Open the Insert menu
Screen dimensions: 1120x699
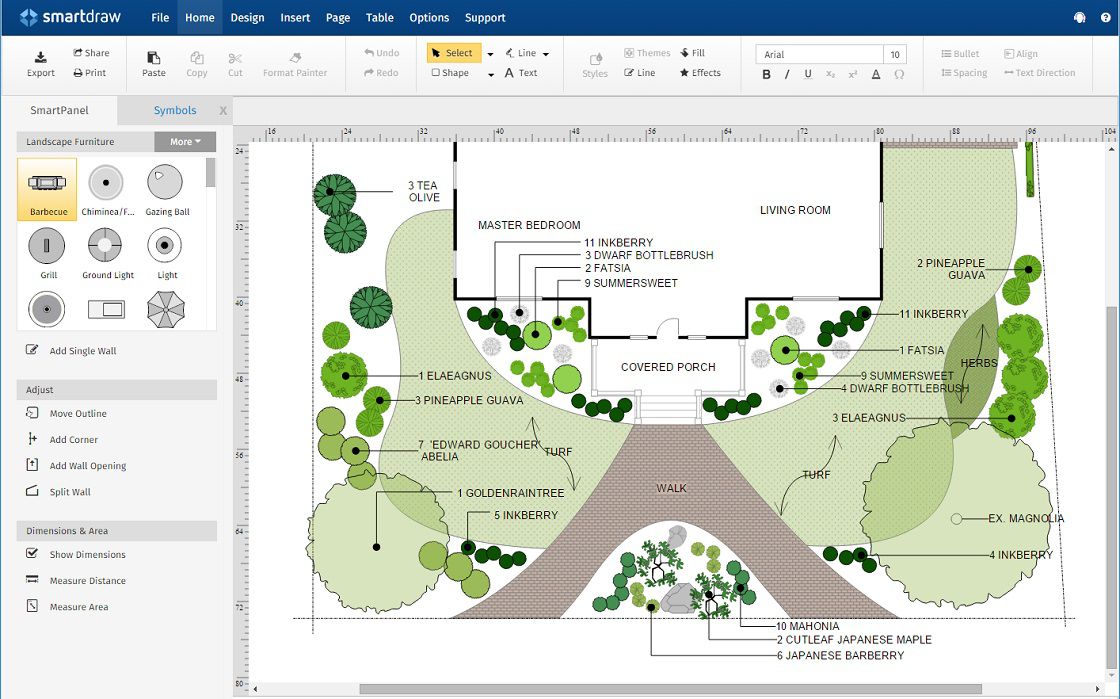tap(295, 18)
